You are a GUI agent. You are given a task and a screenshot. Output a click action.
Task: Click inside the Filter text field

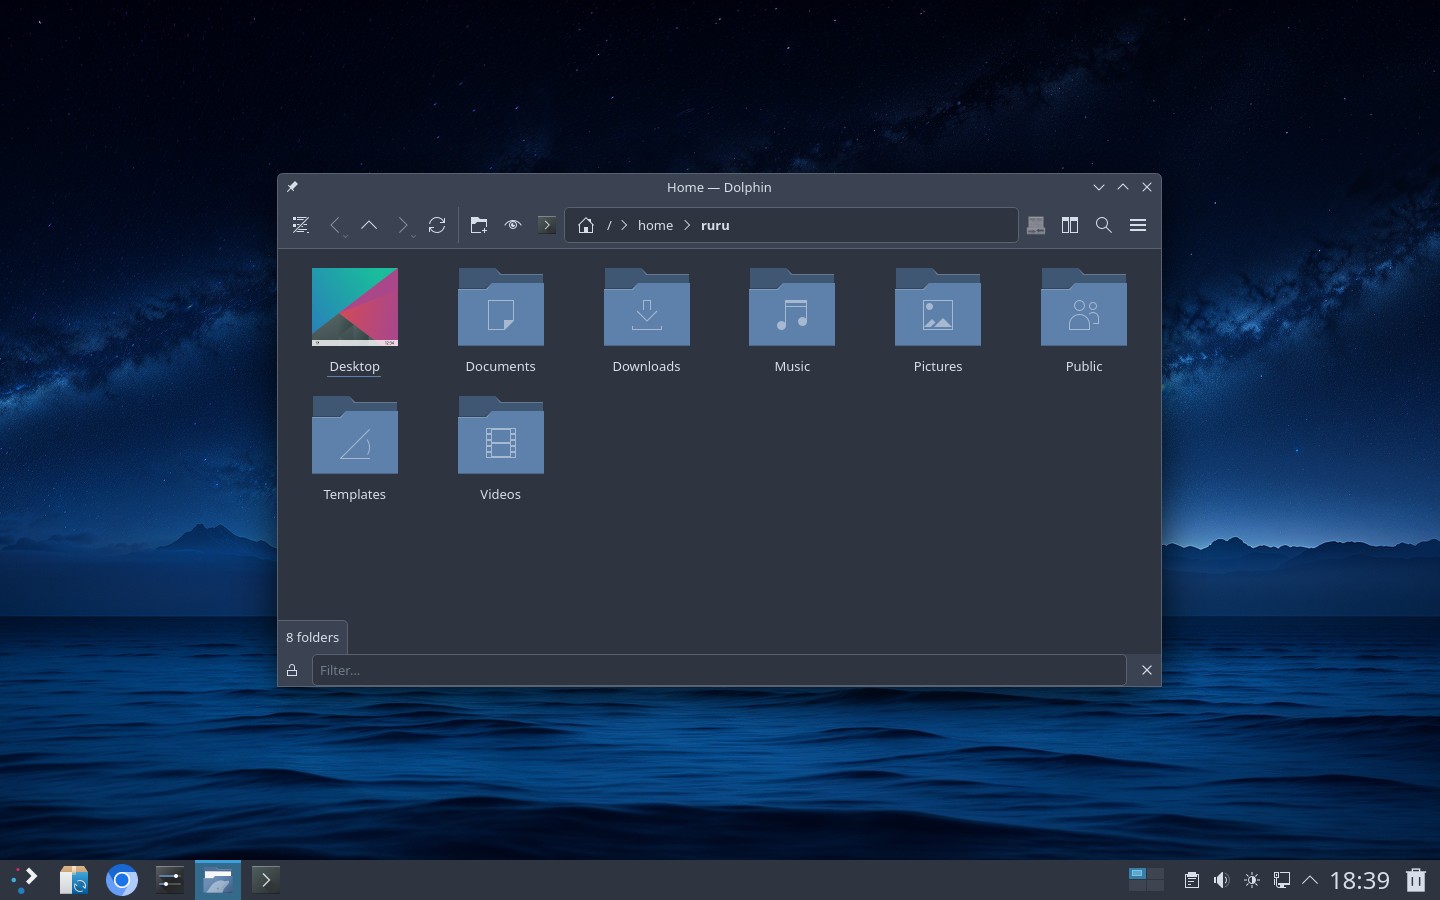pos(718,670)
